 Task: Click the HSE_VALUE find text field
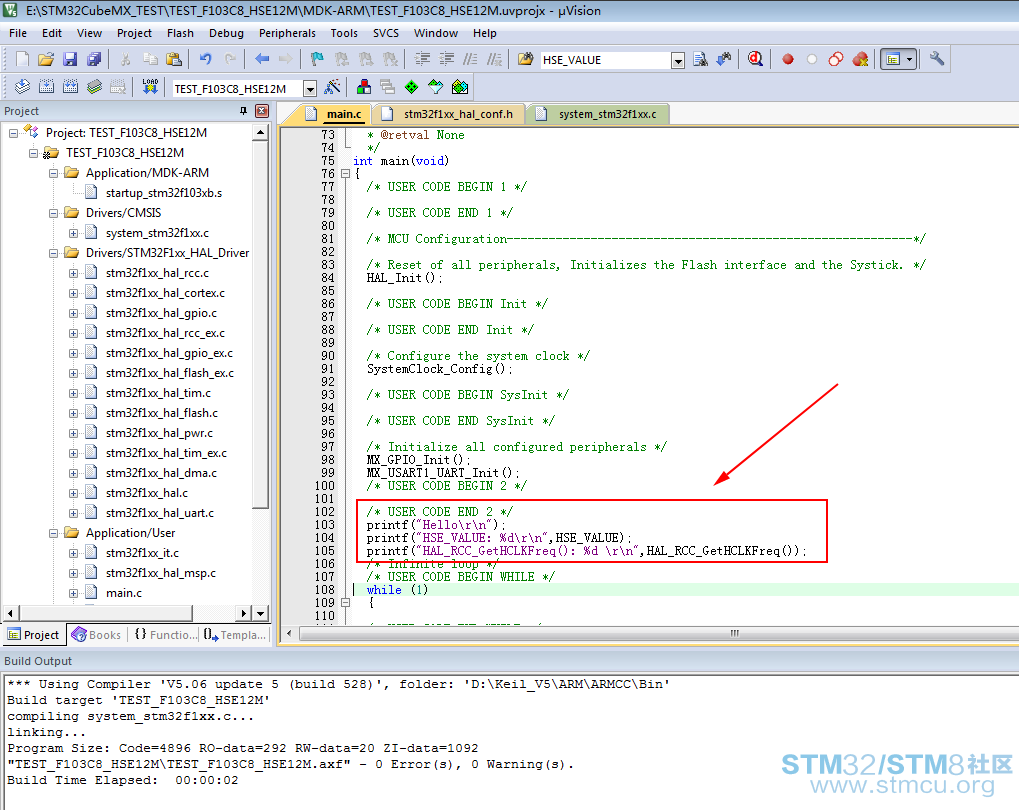(x=605, y=60)
